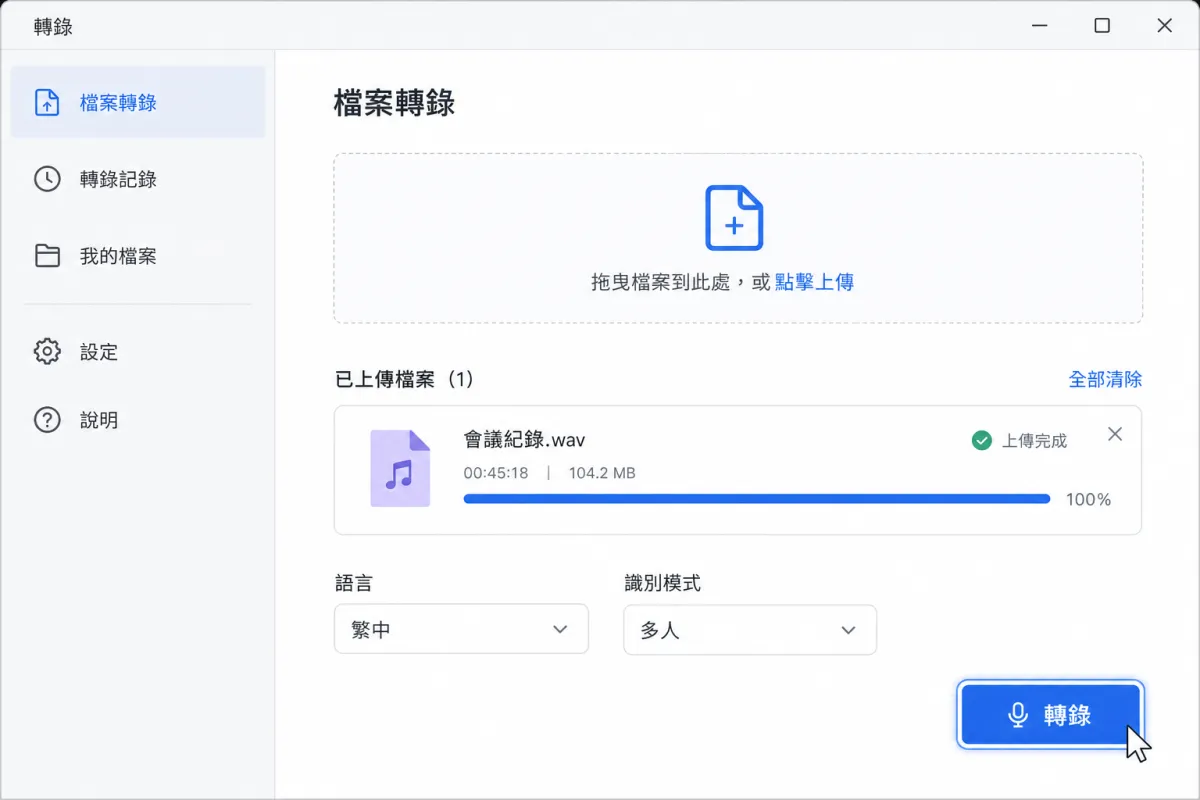The width and height of the screenshot is (1200, 800).
Task: Click the clock icon beside 轉錄記錄
Action: coord(47,179)
